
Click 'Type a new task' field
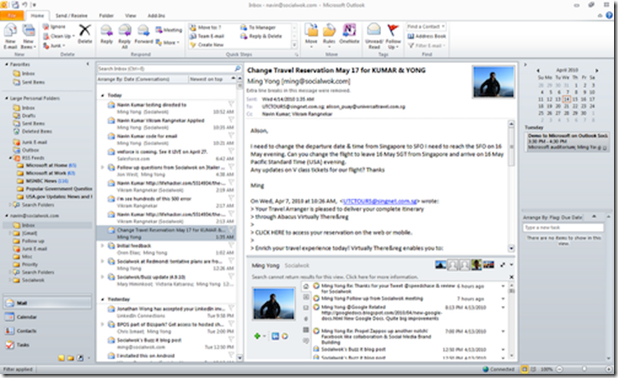click(563, 227)
